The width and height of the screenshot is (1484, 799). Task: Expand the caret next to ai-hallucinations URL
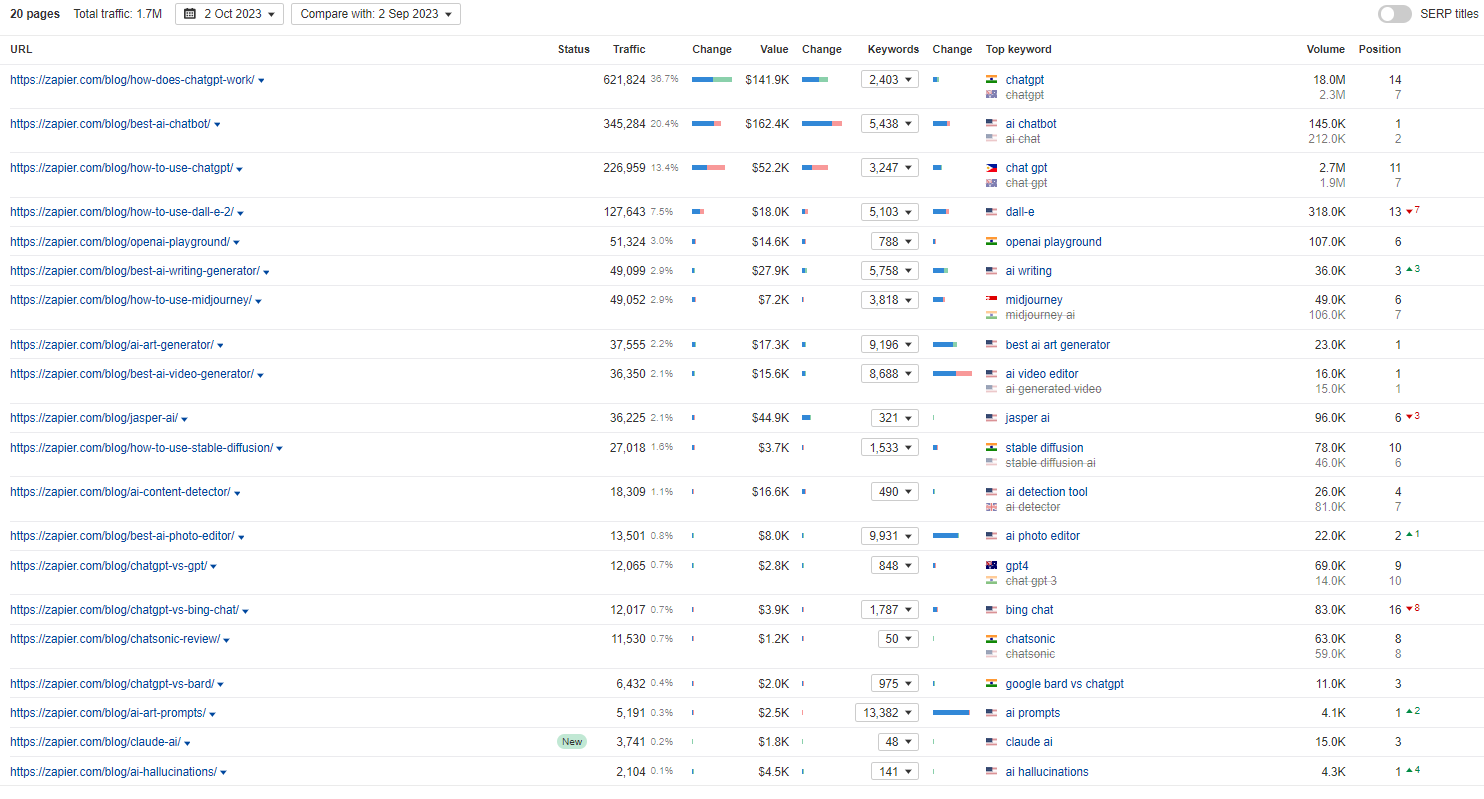pyautogui.click(x=224, y=773)
